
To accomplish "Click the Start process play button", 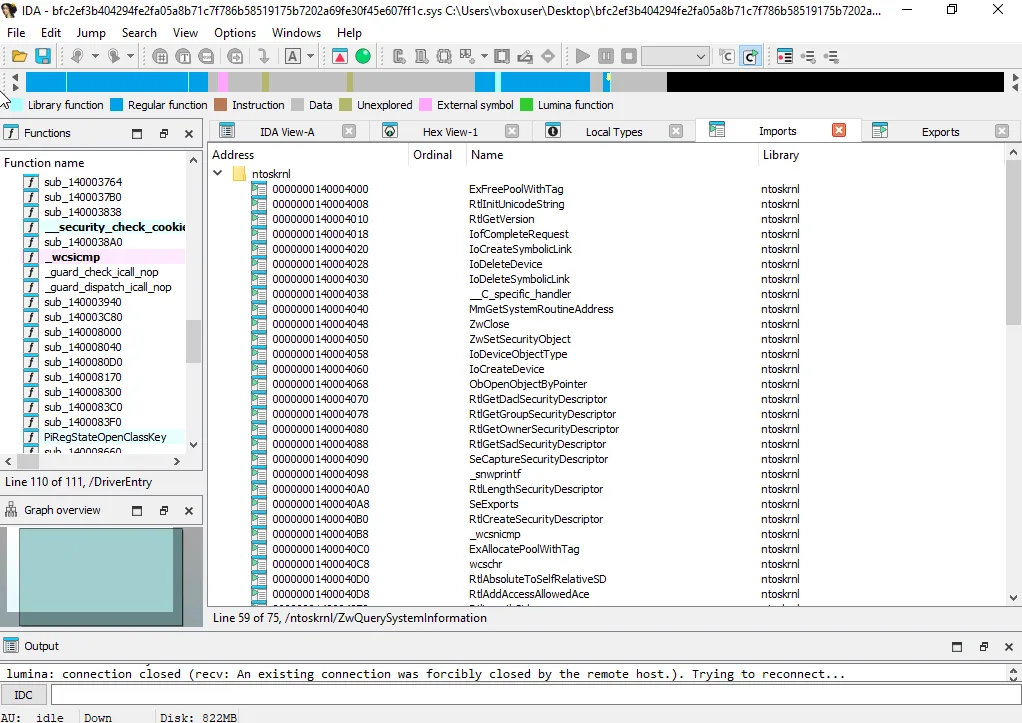I will pos(583,57).
